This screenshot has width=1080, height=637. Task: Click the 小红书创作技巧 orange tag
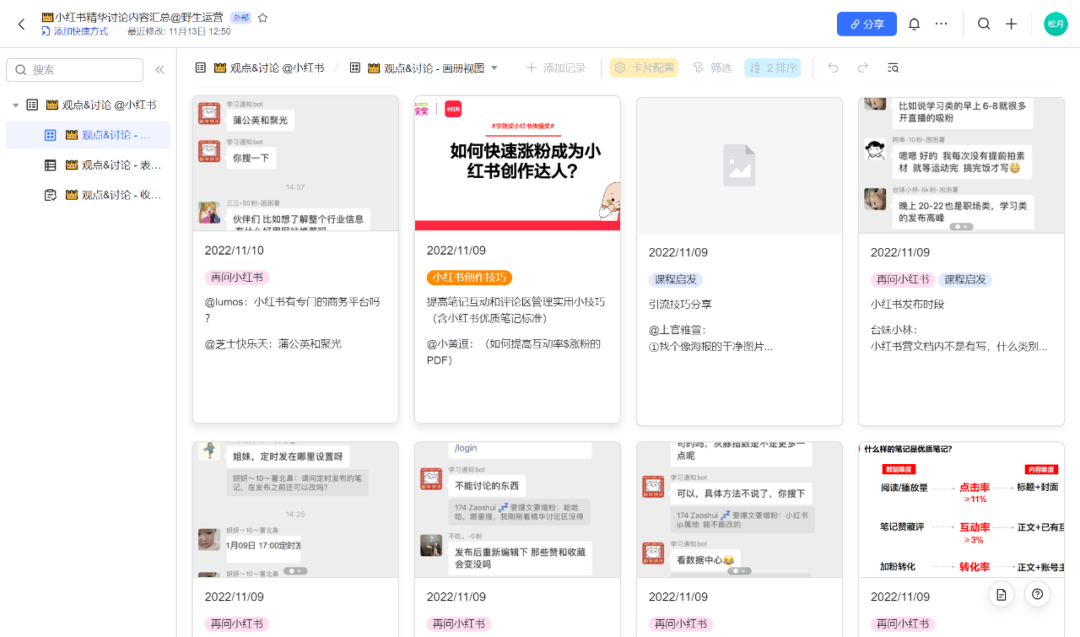pos(469,278)
